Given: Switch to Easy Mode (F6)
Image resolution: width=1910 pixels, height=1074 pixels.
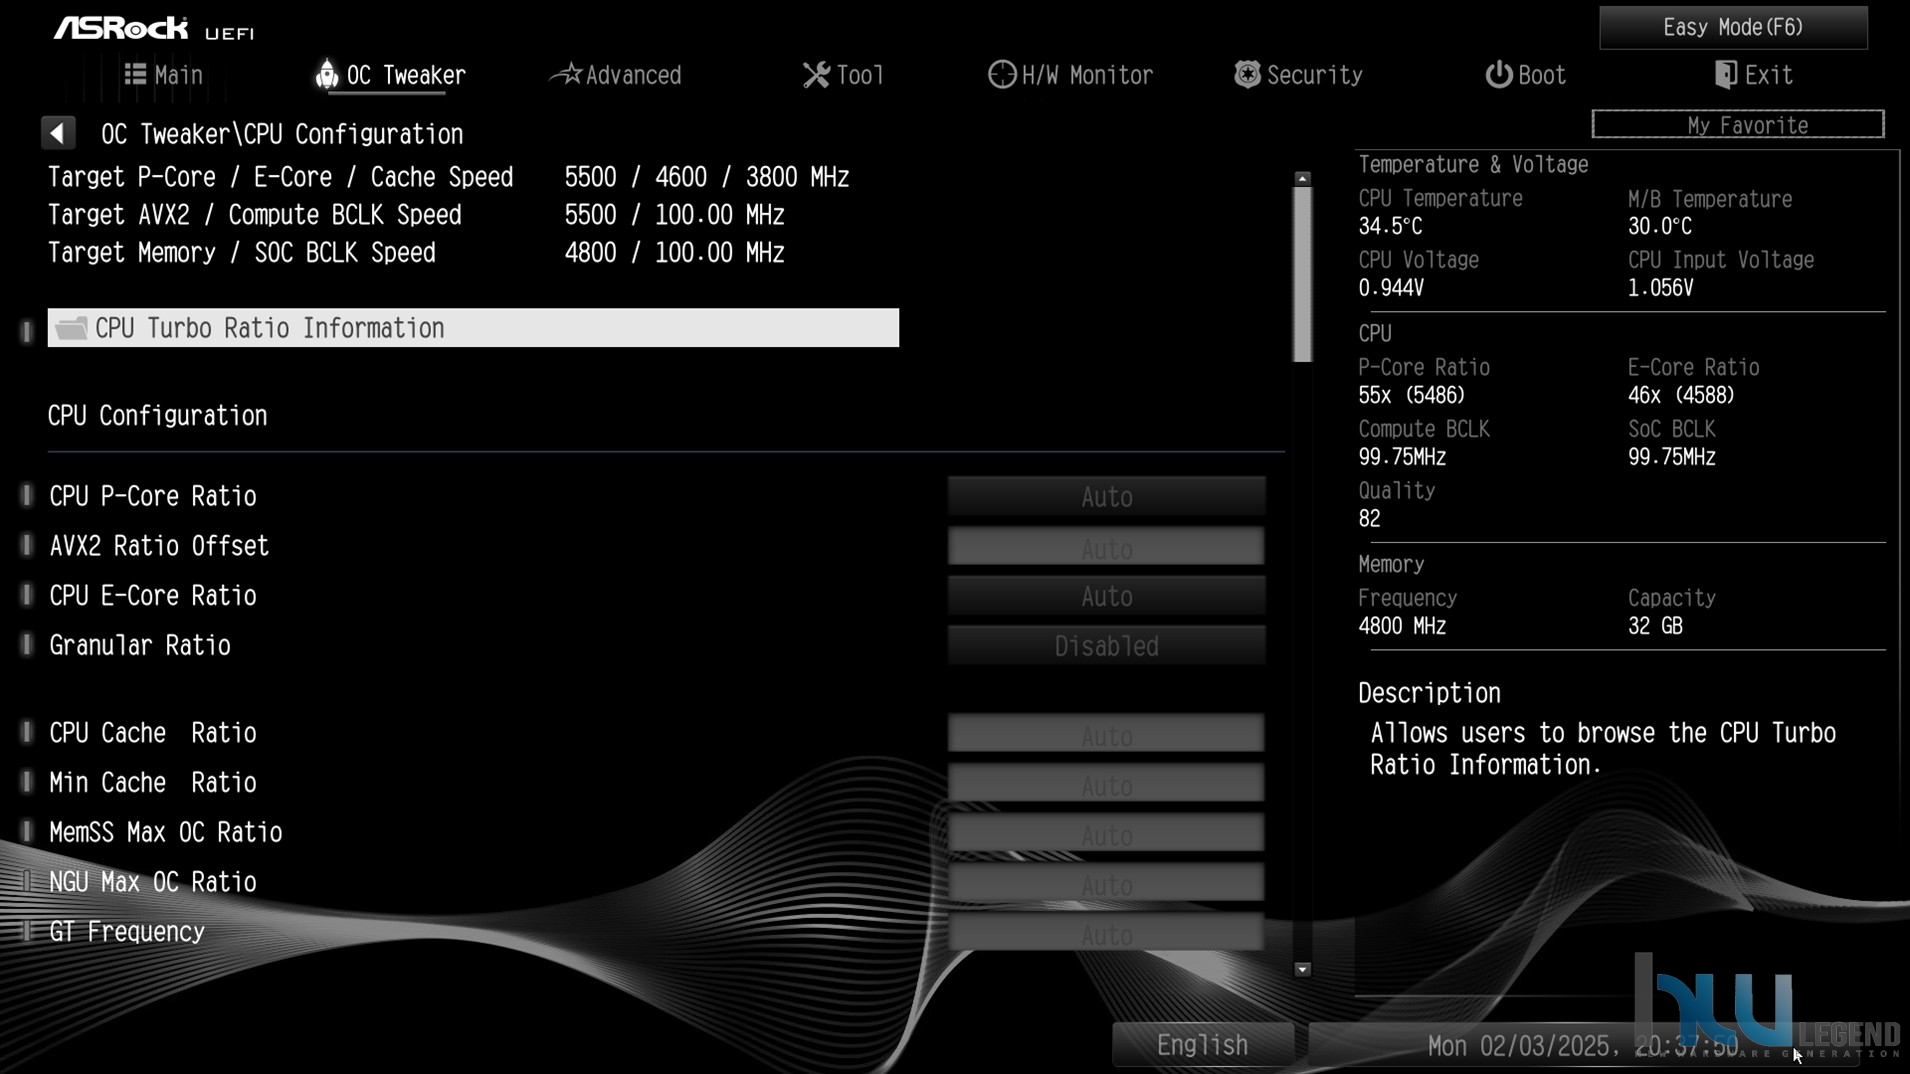Looking at the screenshot, I should [x=1733, y=27].
